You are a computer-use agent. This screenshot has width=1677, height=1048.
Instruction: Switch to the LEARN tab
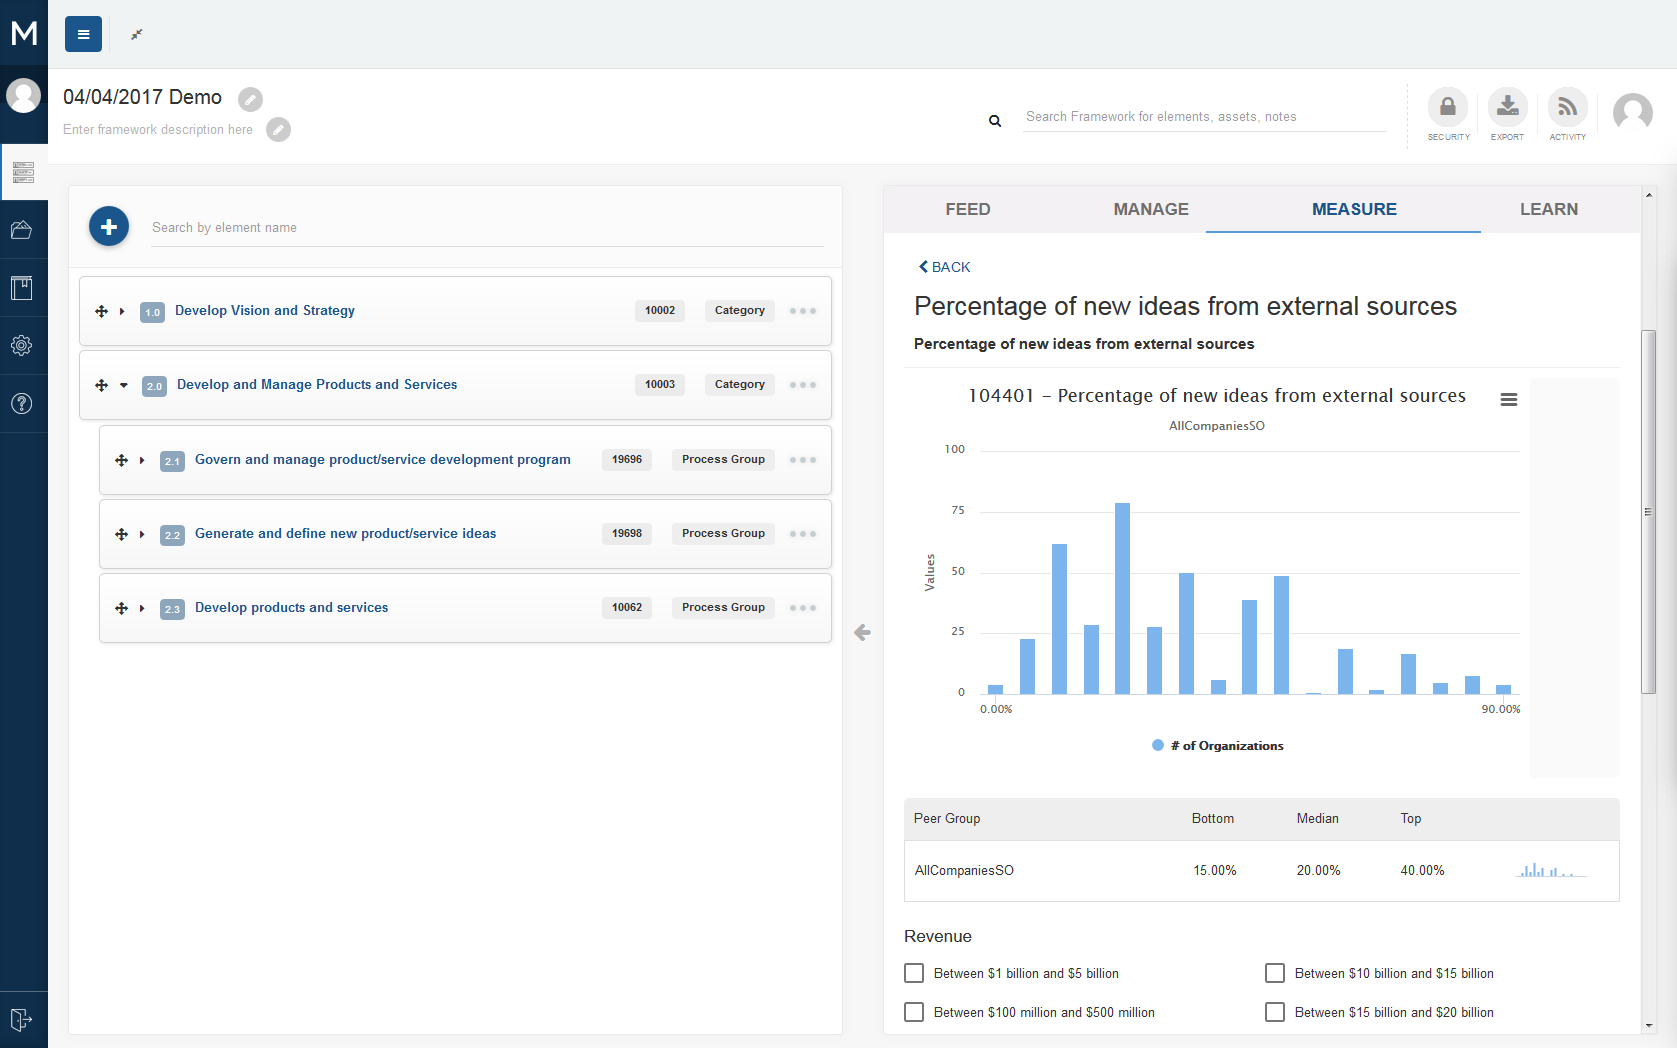(x=1549, y=209)
